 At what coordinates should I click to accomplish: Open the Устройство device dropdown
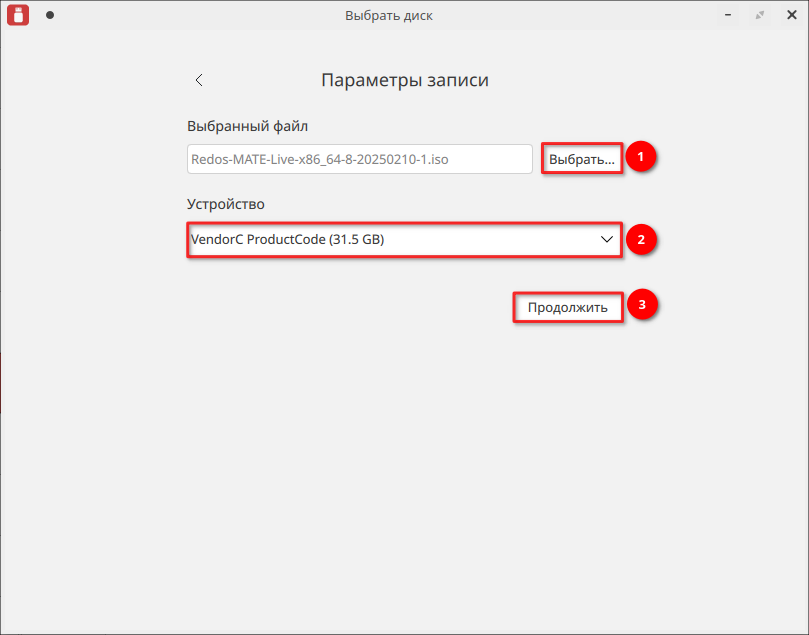404,239
